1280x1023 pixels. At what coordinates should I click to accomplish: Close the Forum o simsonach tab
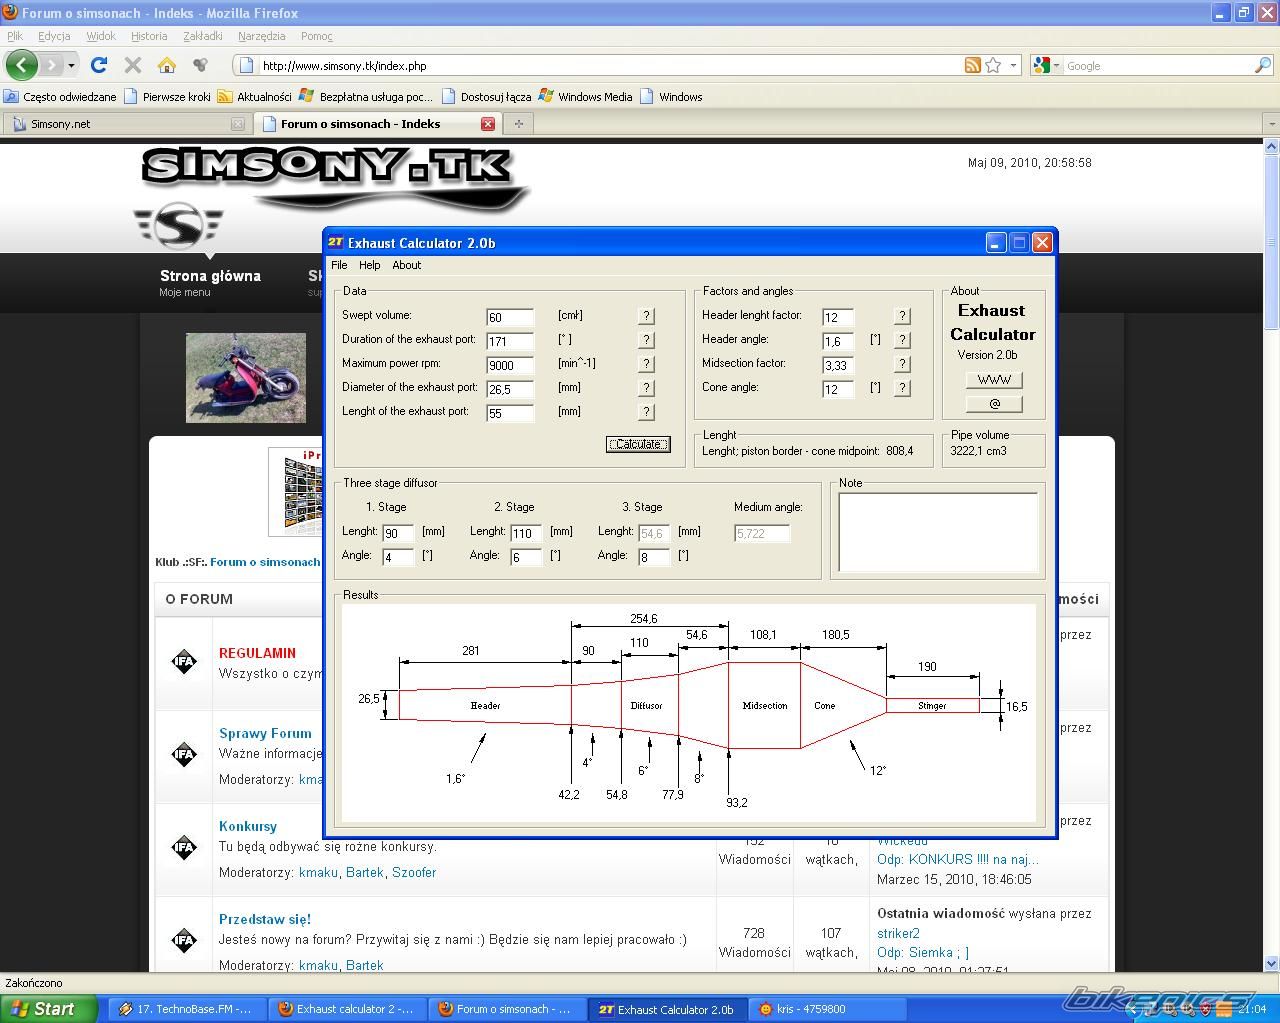(x=488, y=124)
